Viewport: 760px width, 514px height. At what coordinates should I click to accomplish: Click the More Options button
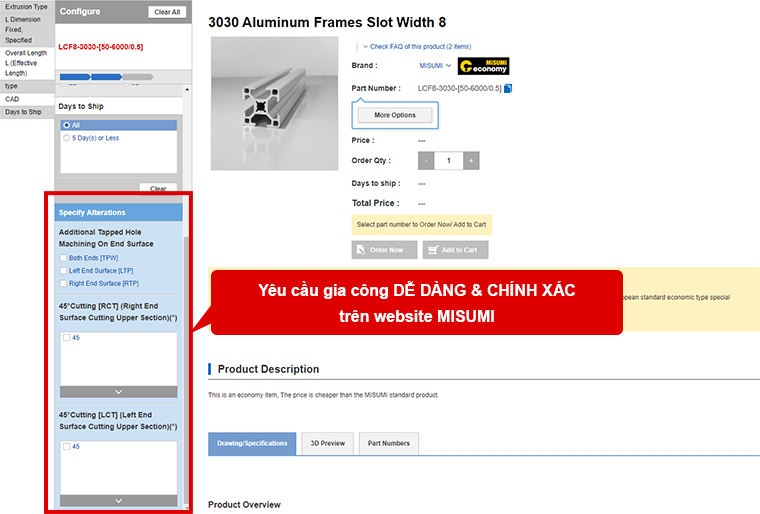tap(395, 115)
